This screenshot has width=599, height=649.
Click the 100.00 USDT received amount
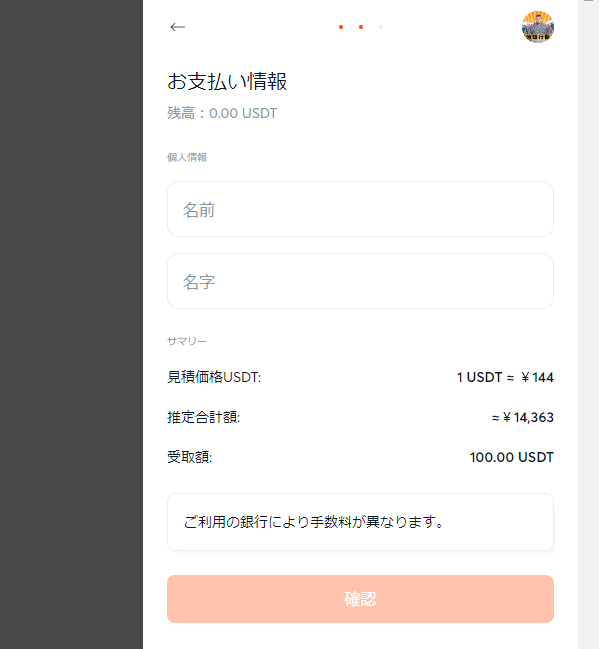pyautogui.click(x=512, y=457)
